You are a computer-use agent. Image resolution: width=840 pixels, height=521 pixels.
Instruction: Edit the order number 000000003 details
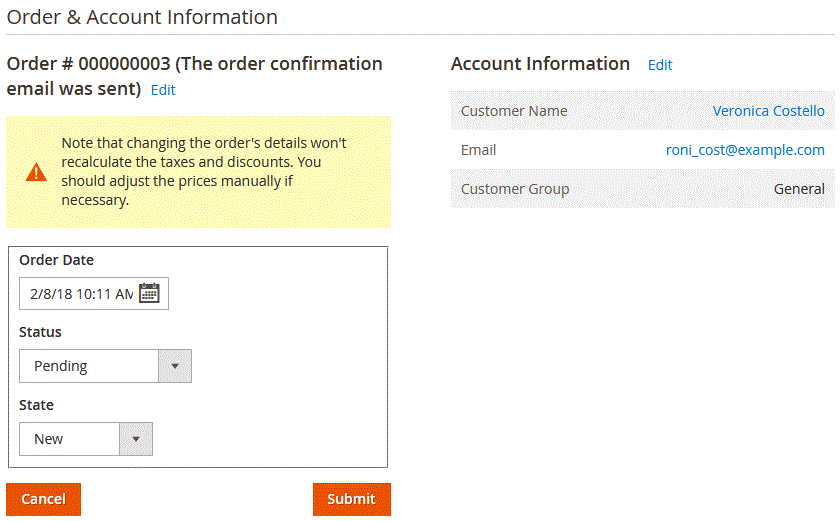[163, 90]
